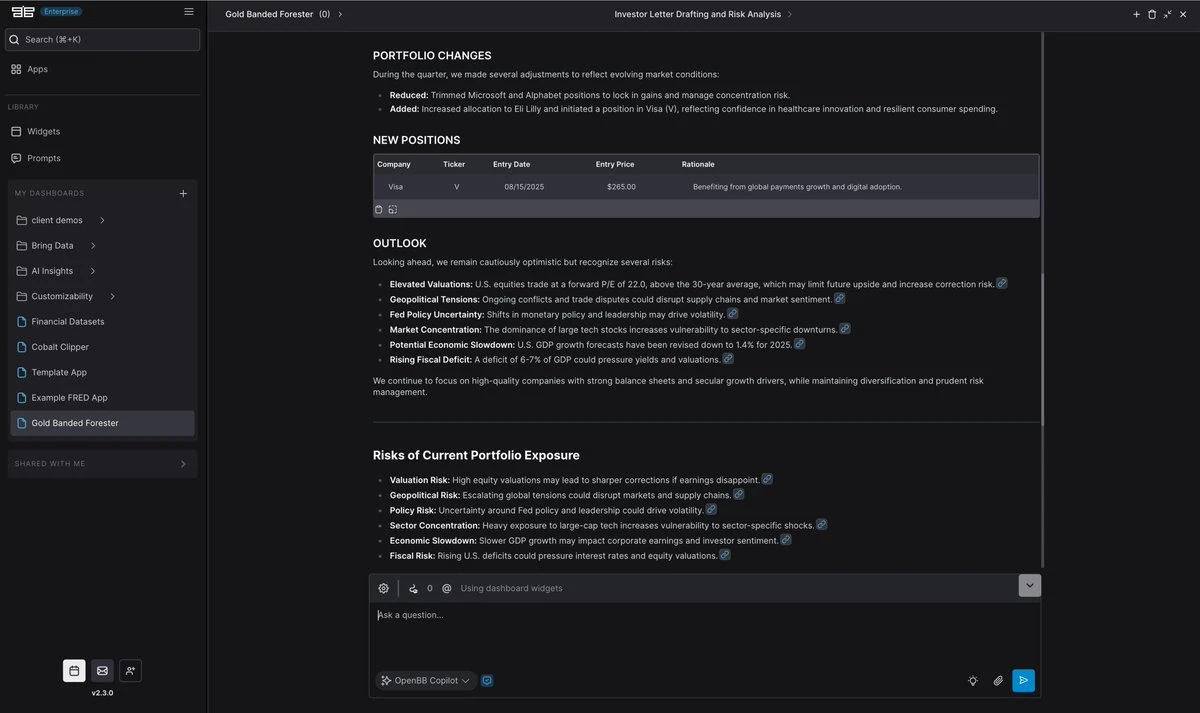This screenshot has width=1200, height=713.
Task: Toggle the blue chat mode icon beside Copilot
Action: (x=487, y=681)
